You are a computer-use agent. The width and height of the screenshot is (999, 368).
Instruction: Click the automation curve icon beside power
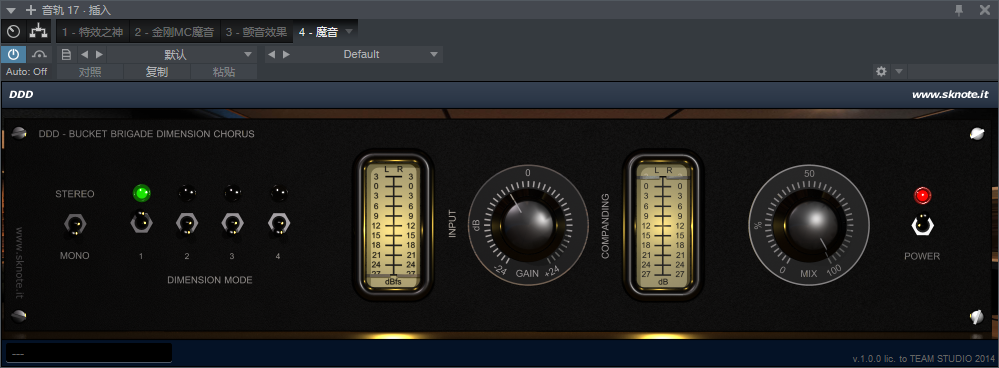pos(40,54)
